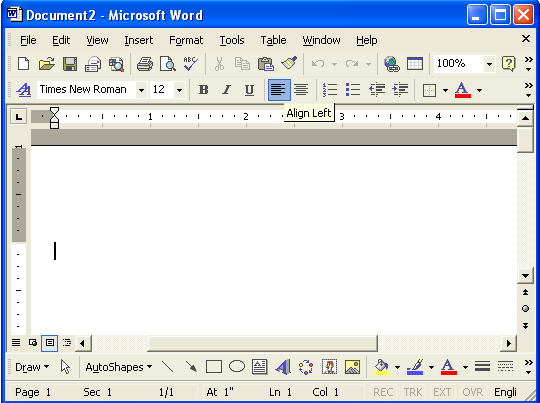This screenshot has width=540, height=403.
Task: Toggle Underline formatting
Action: (x=249, y=90)
